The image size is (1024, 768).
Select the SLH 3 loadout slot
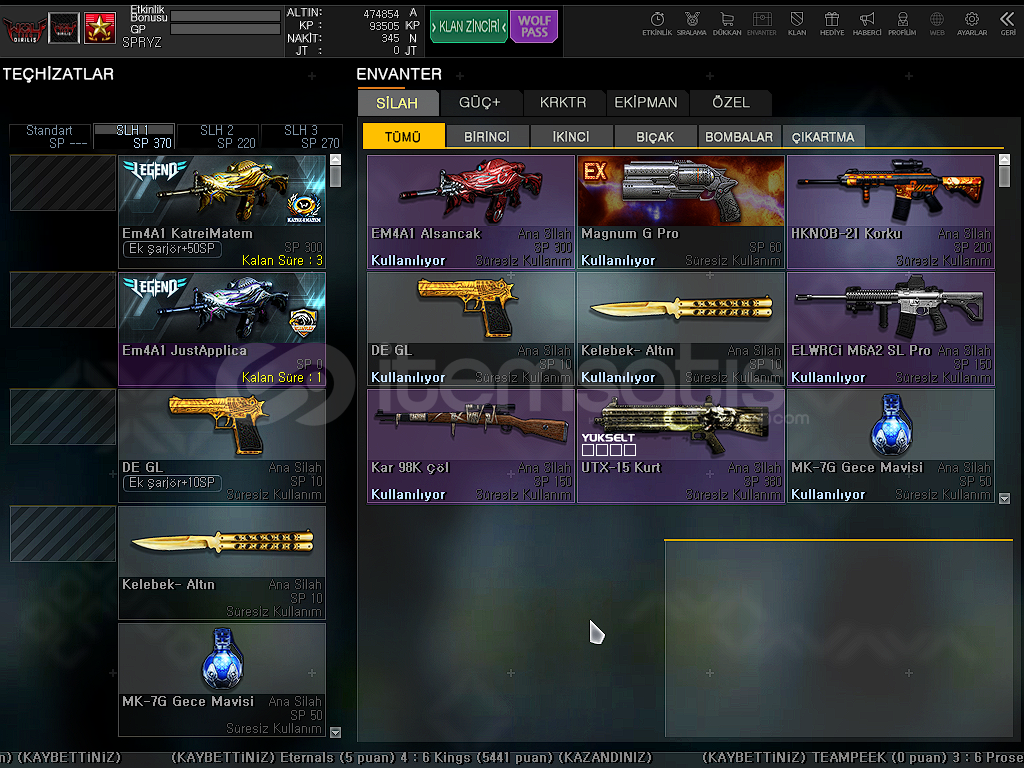coord(302,136)
